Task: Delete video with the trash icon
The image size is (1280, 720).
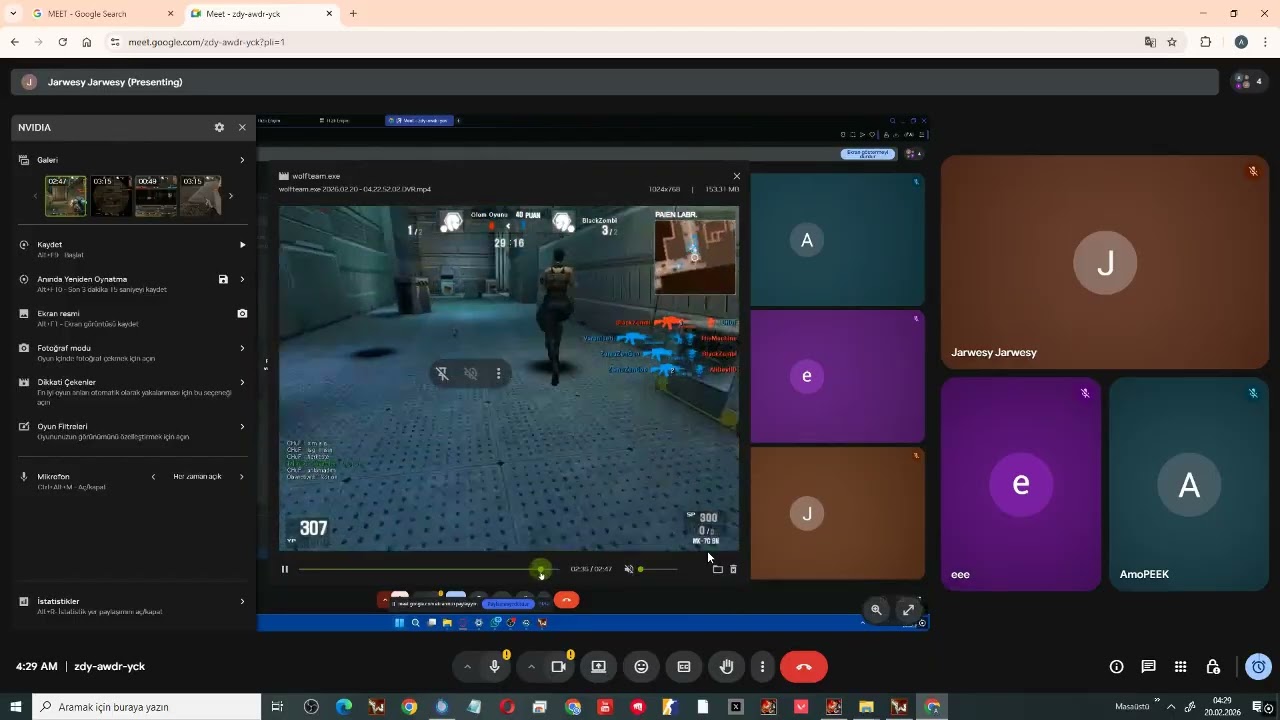Action: (733, 569)
